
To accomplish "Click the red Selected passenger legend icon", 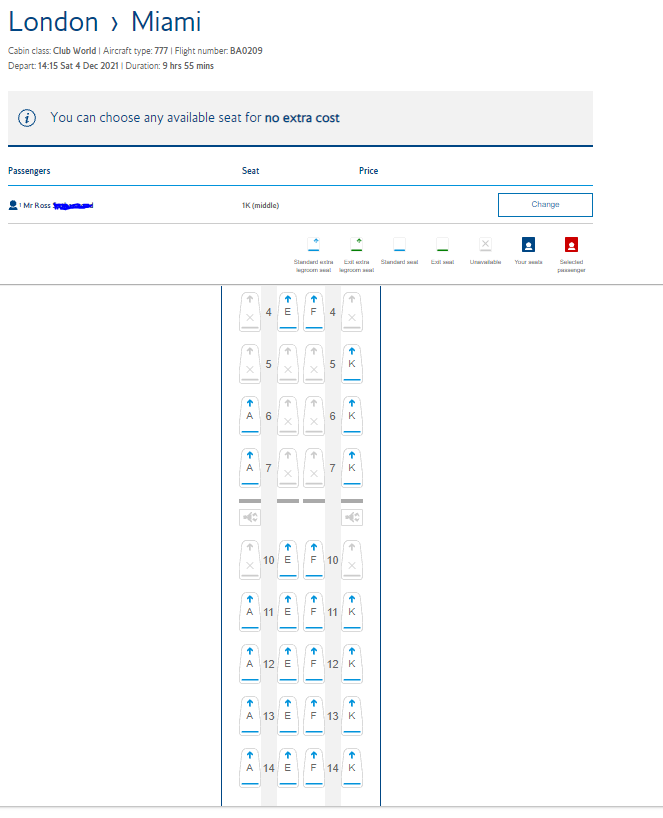I will point(571,244).
